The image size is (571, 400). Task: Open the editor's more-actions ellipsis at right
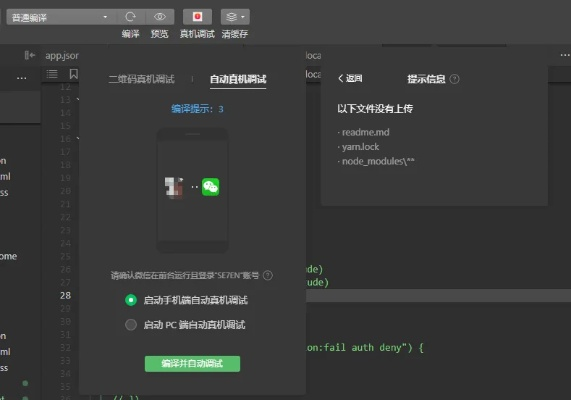(565, 55)
